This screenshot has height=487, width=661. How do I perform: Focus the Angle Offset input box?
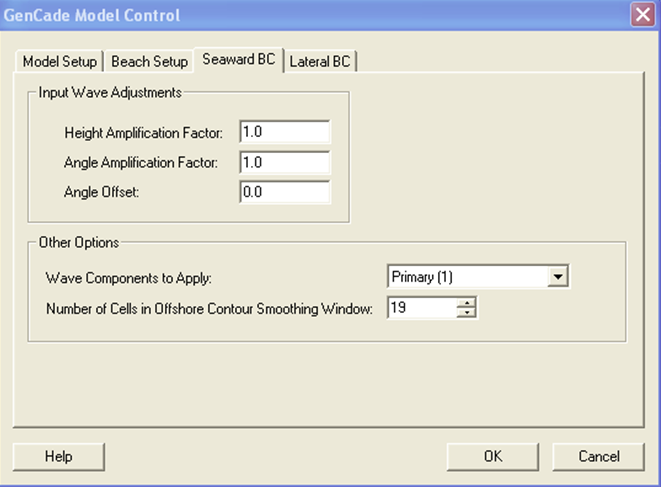285,192
